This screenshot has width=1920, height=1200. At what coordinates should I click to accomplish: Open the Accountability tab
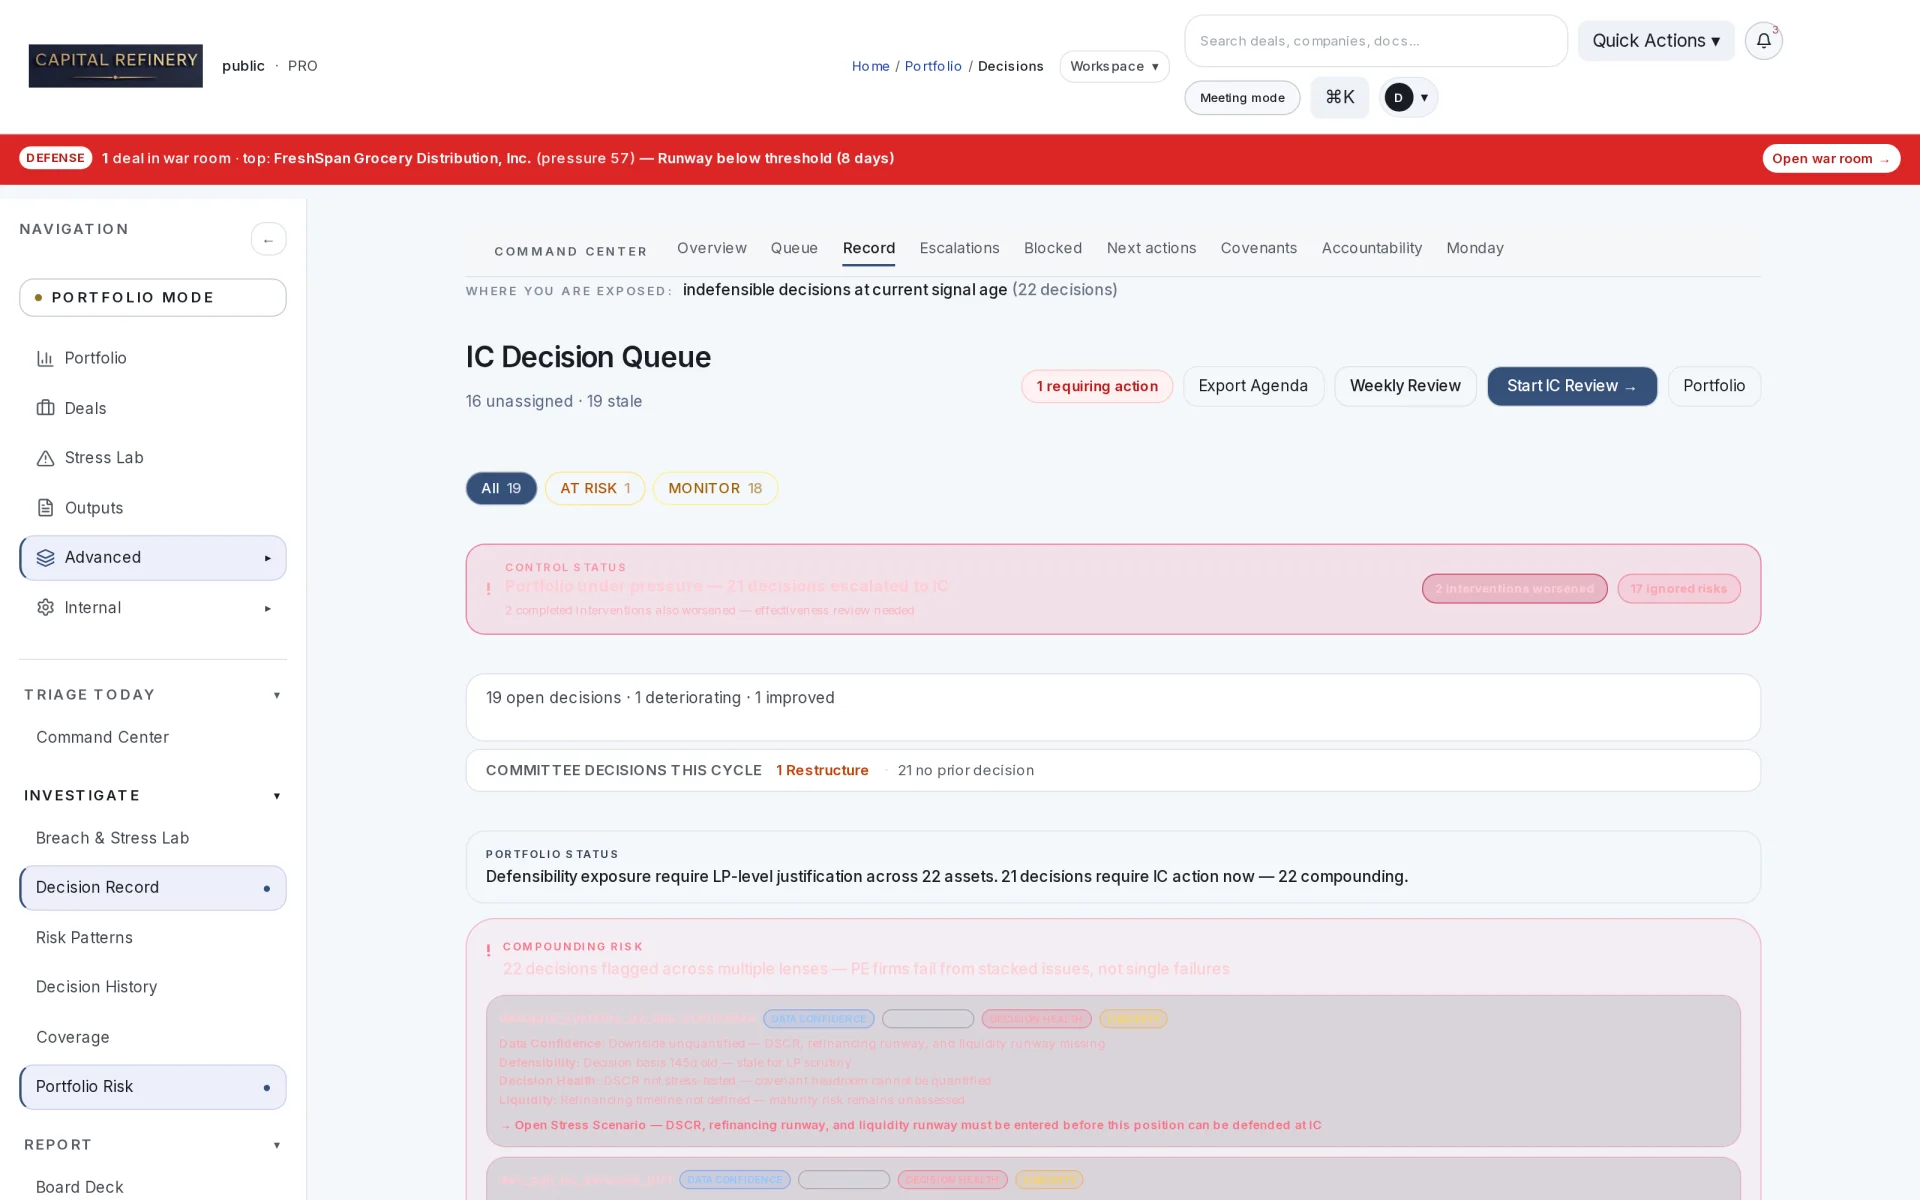click(1371, 248)
